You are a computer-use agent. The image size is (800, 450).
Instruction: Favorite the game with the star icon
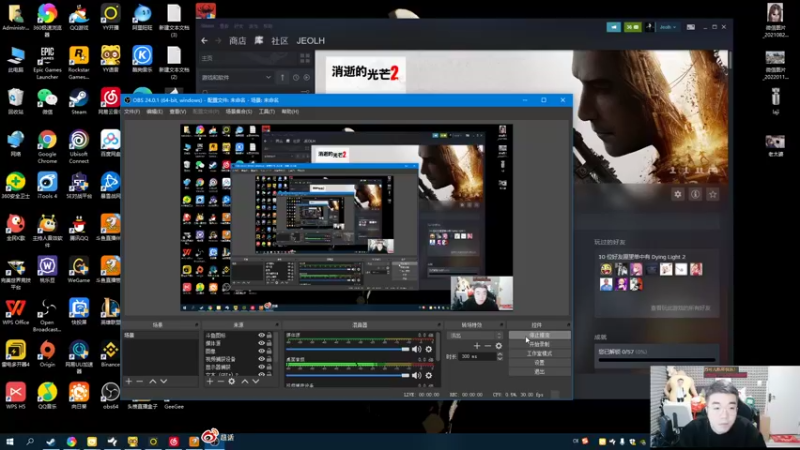[x=713, y=194]
